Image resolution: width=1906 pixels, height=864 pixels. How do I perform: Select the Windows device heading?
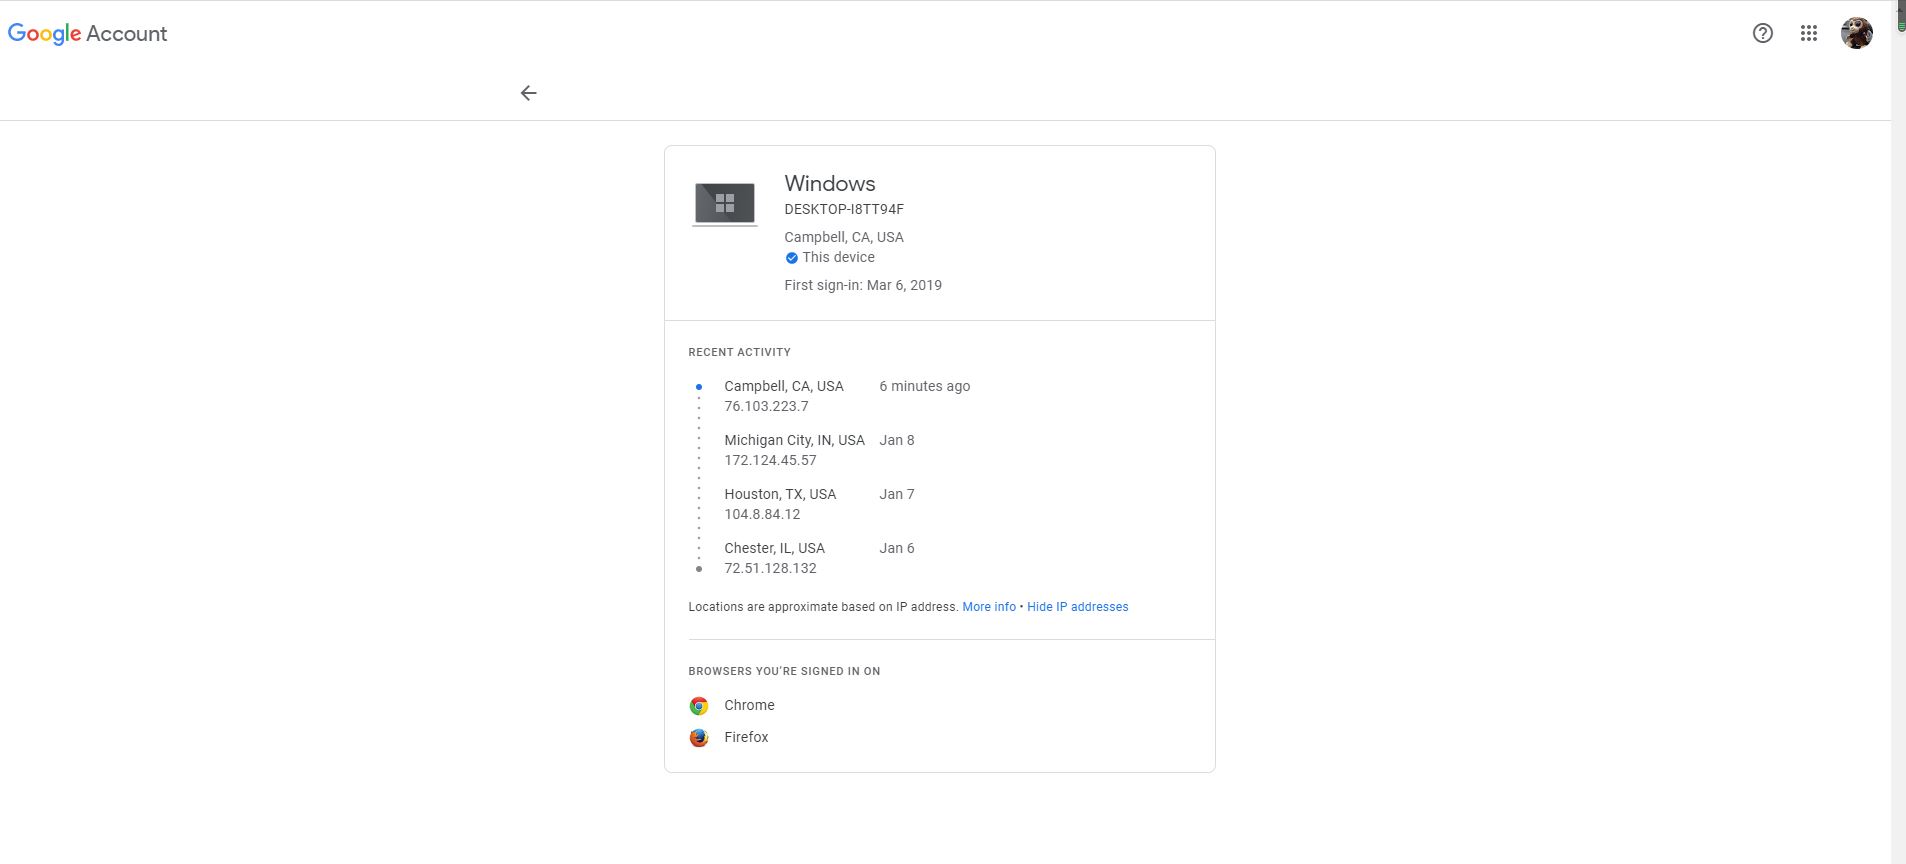pos(830,184)
